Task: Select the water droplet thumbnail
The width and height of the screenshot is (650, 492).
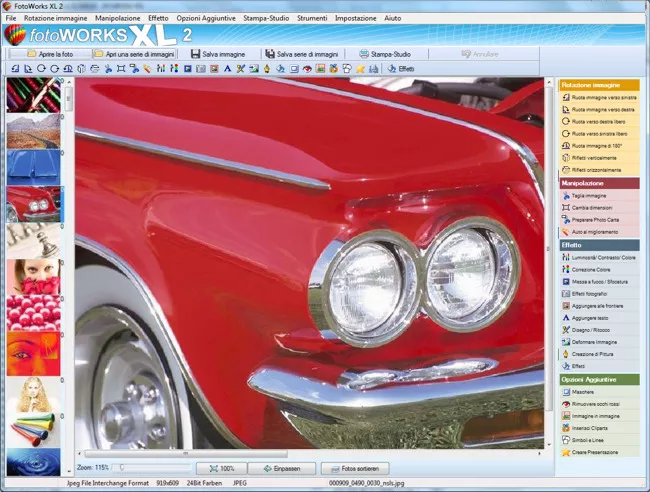Action: pos(33,461)
